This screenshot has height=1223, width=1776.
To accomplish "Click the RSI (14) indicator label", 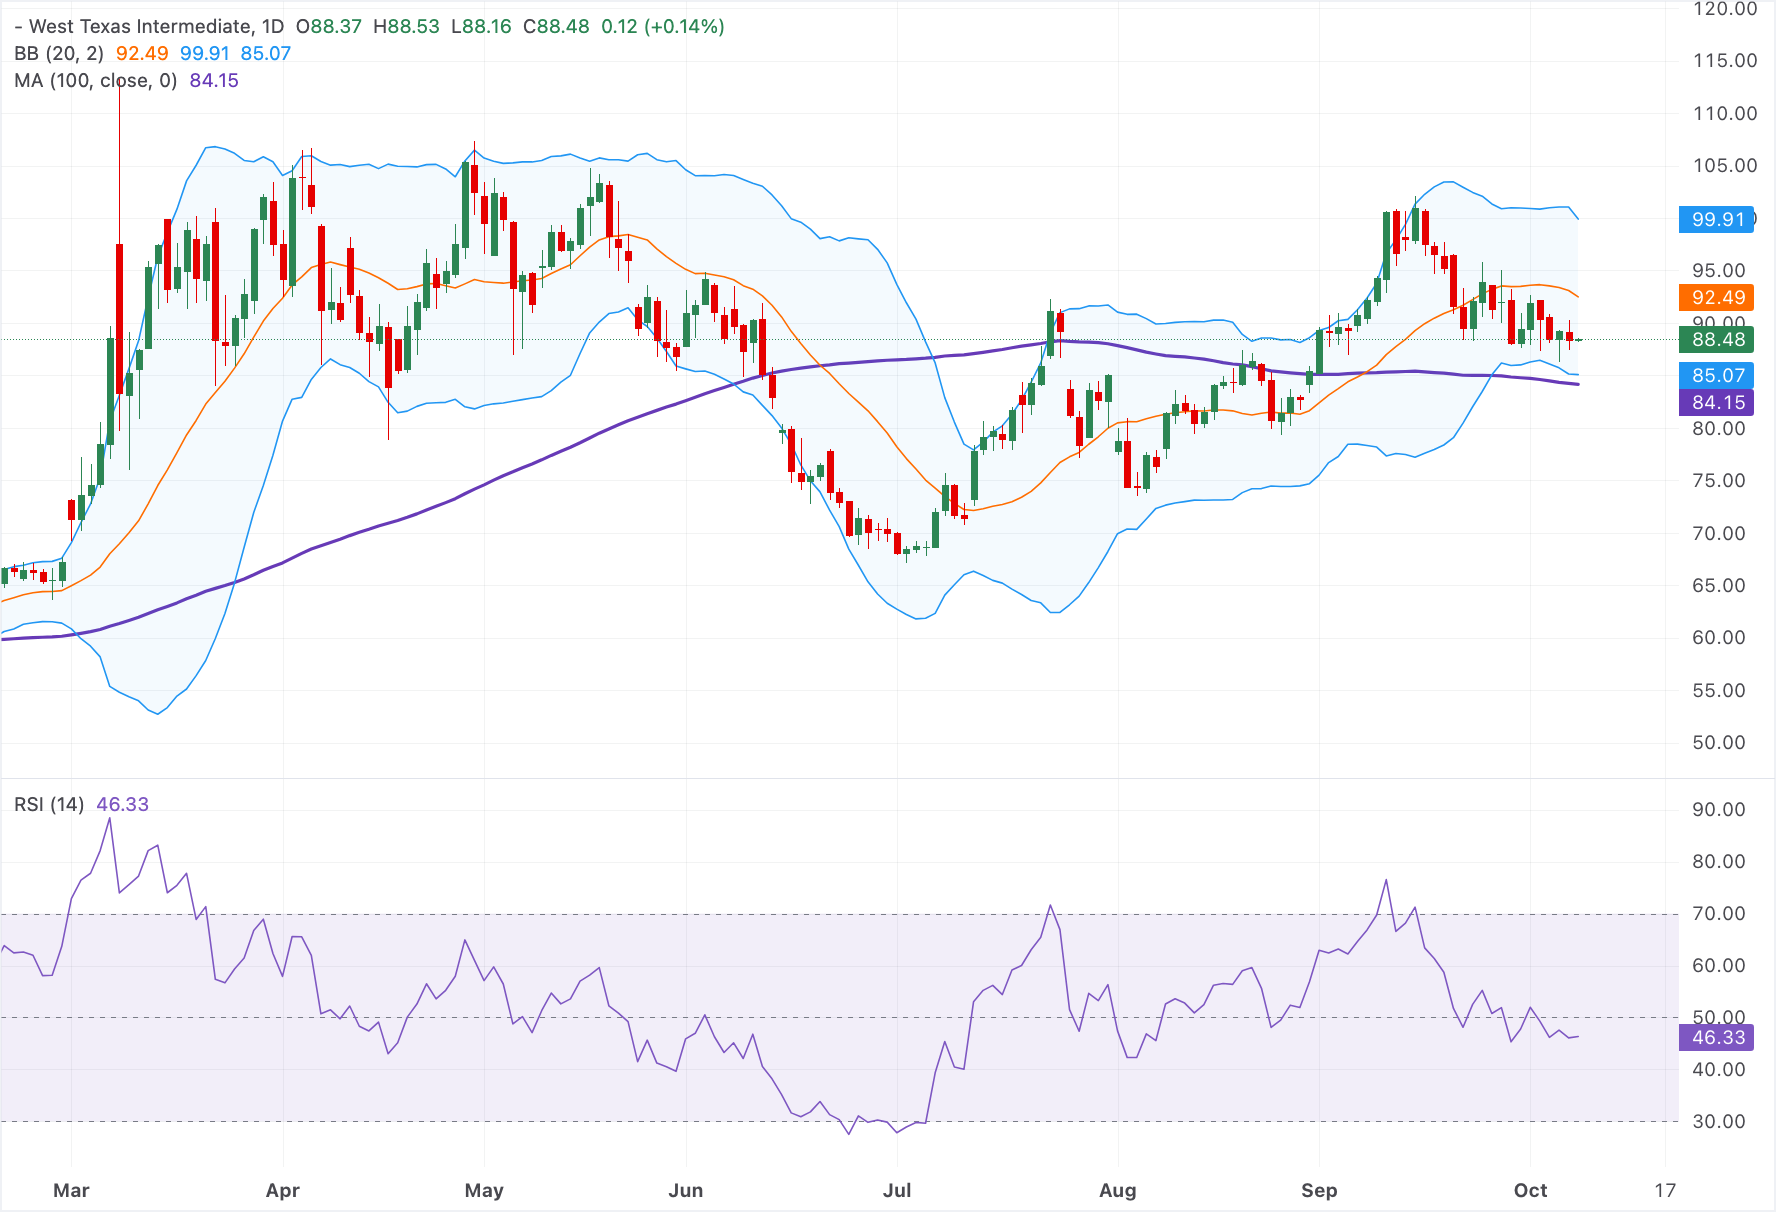I will [49, 805].
